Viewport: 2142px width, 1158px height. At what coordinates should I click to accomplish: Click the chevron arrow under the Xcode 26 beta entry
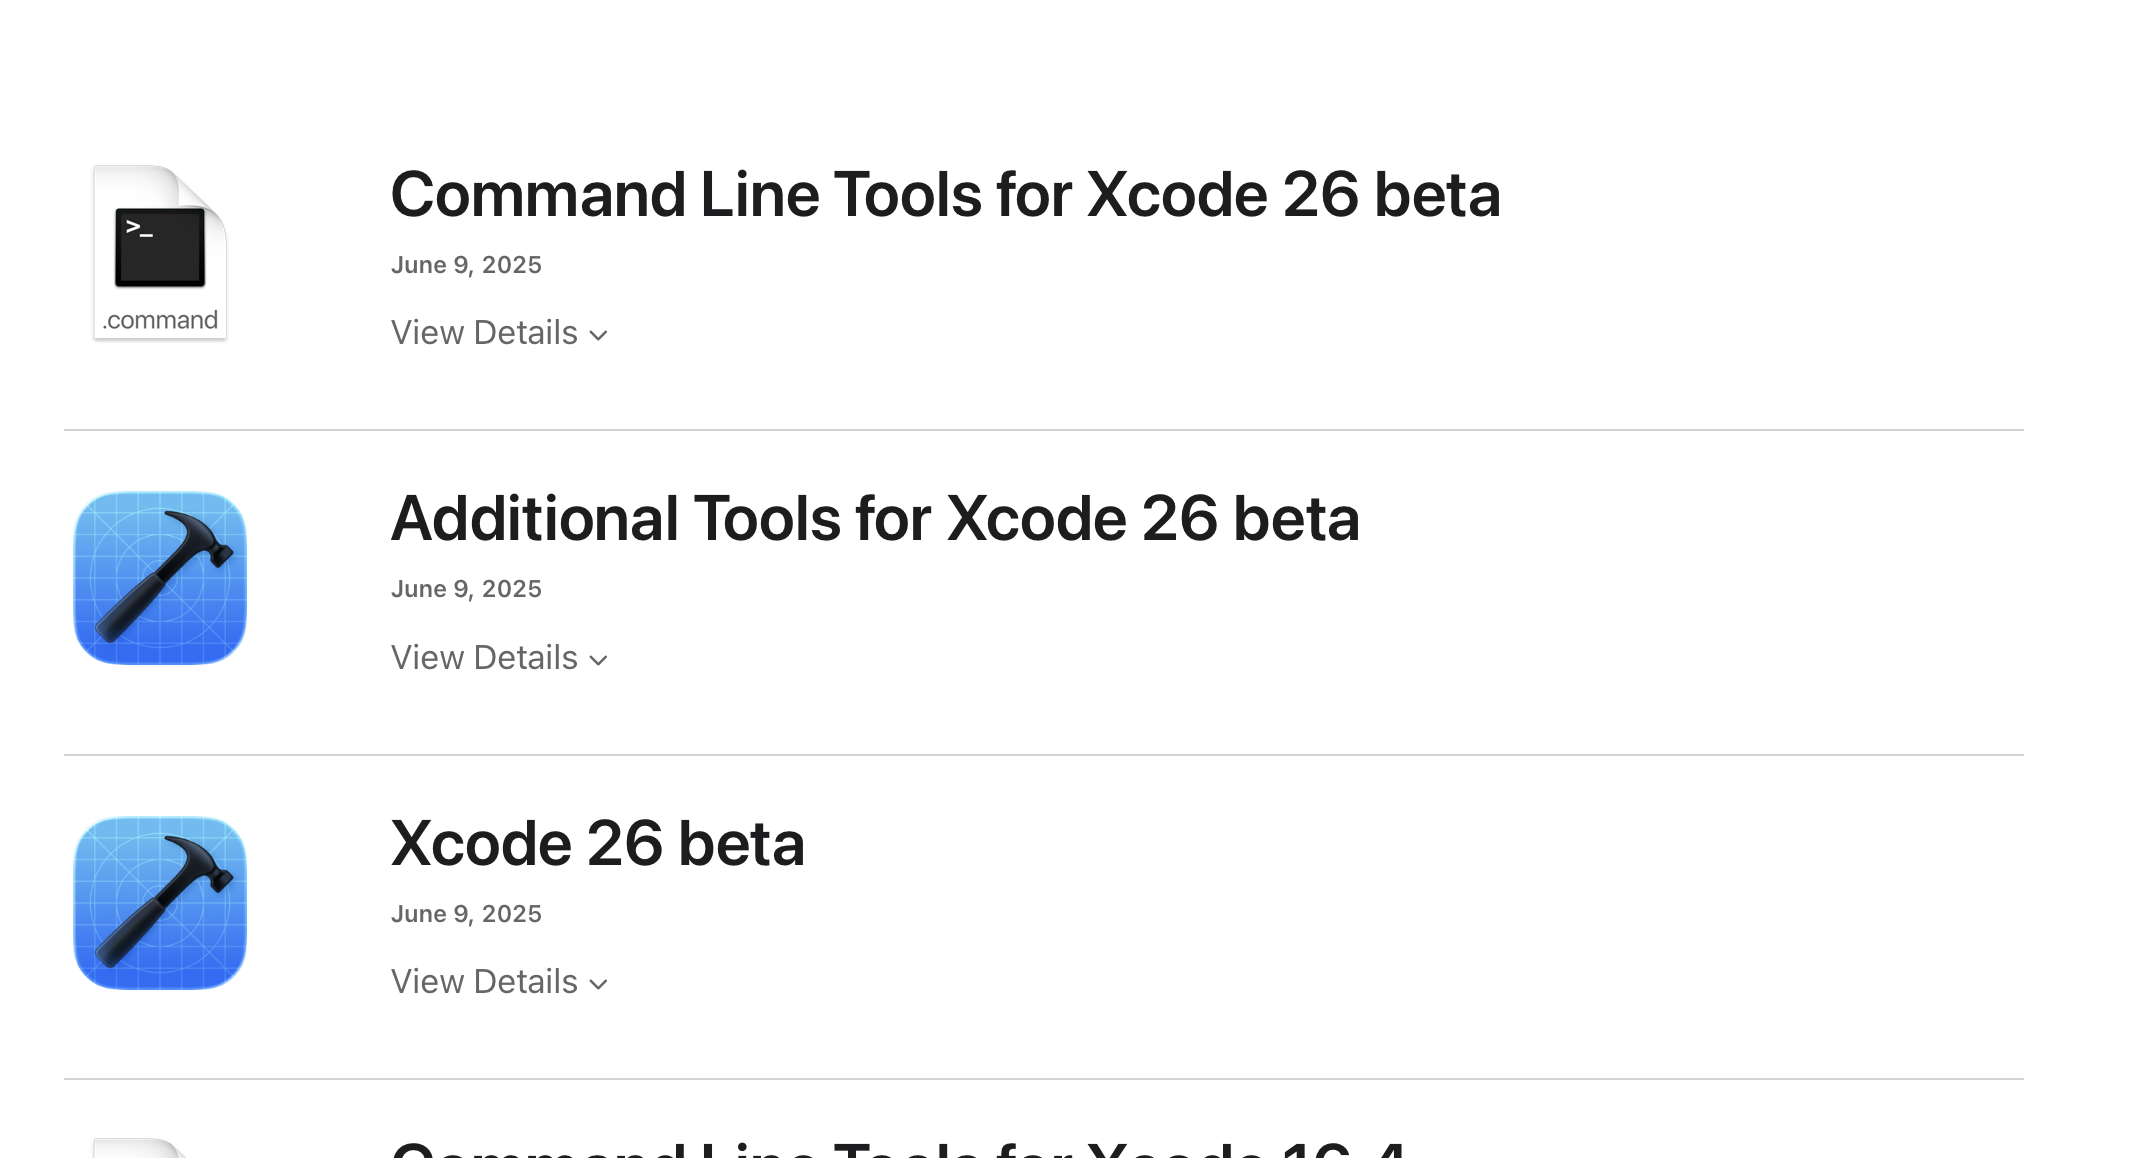[599, 984]
